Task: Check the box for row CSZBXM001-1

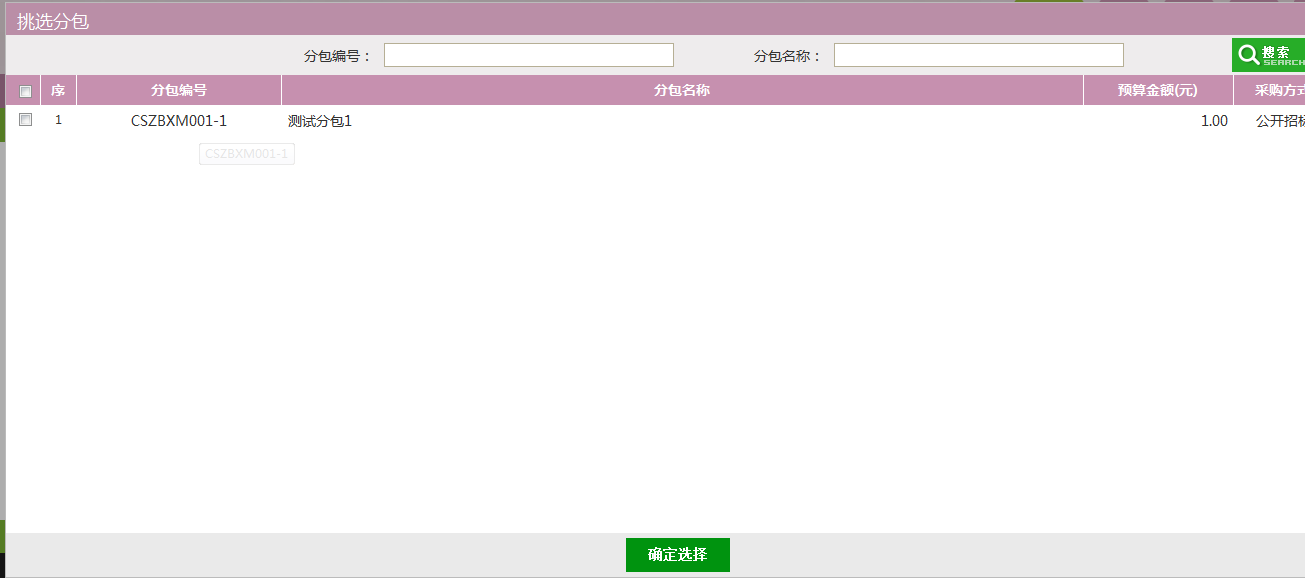Action: coord(26,120)
